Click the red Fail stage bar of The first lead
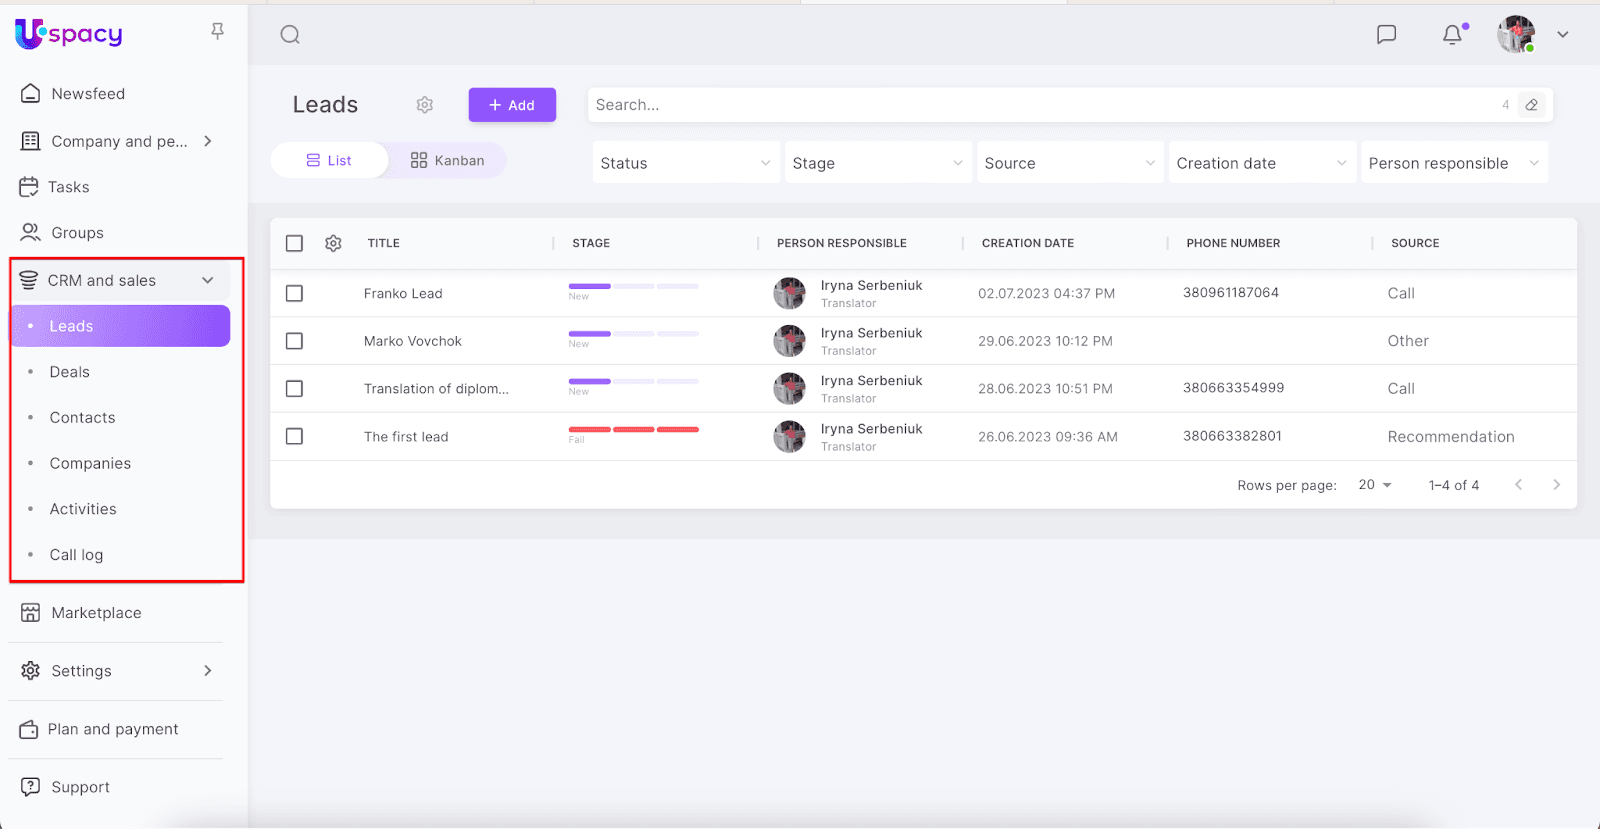Screen dimensions: 1600x829 (633, 430)
